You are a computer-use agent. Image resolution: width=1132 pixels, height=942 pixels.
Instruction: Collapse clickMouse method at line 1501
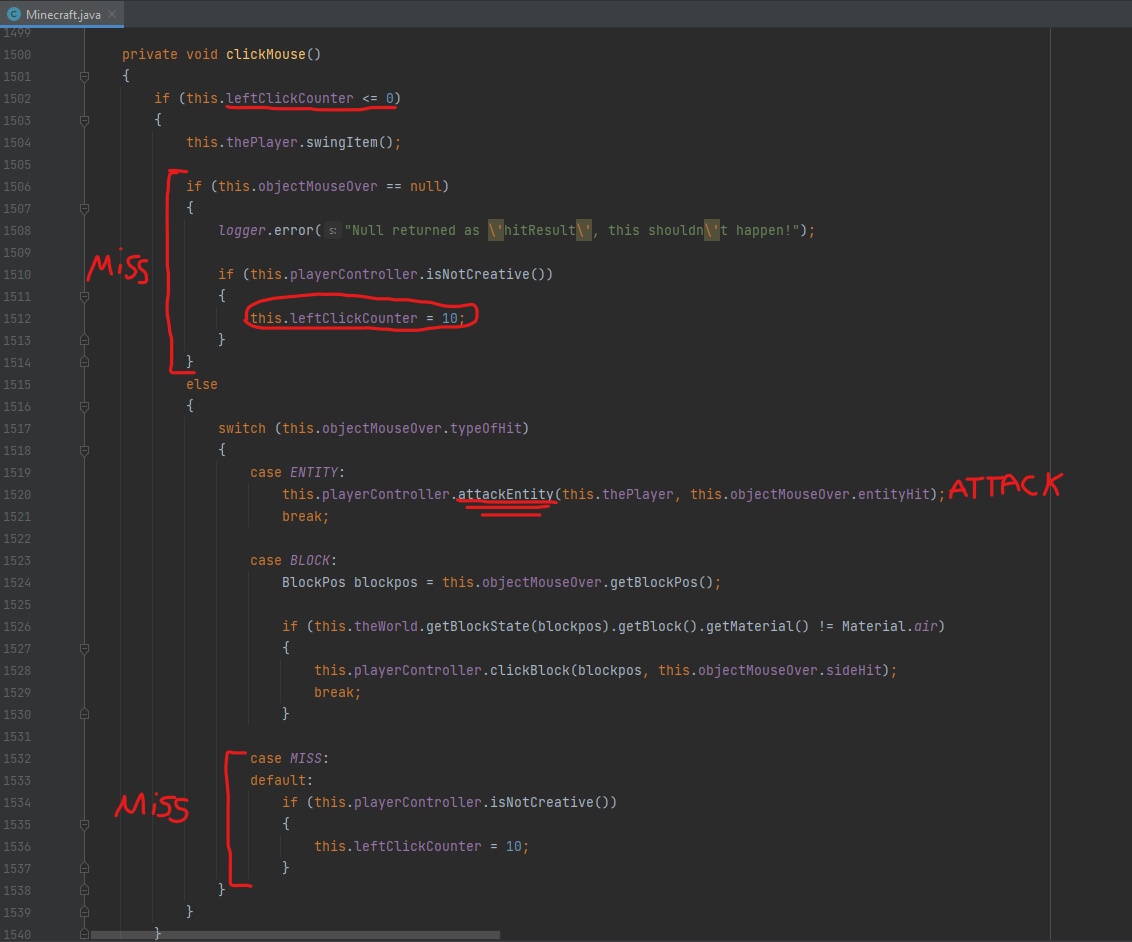click(85, 77)
